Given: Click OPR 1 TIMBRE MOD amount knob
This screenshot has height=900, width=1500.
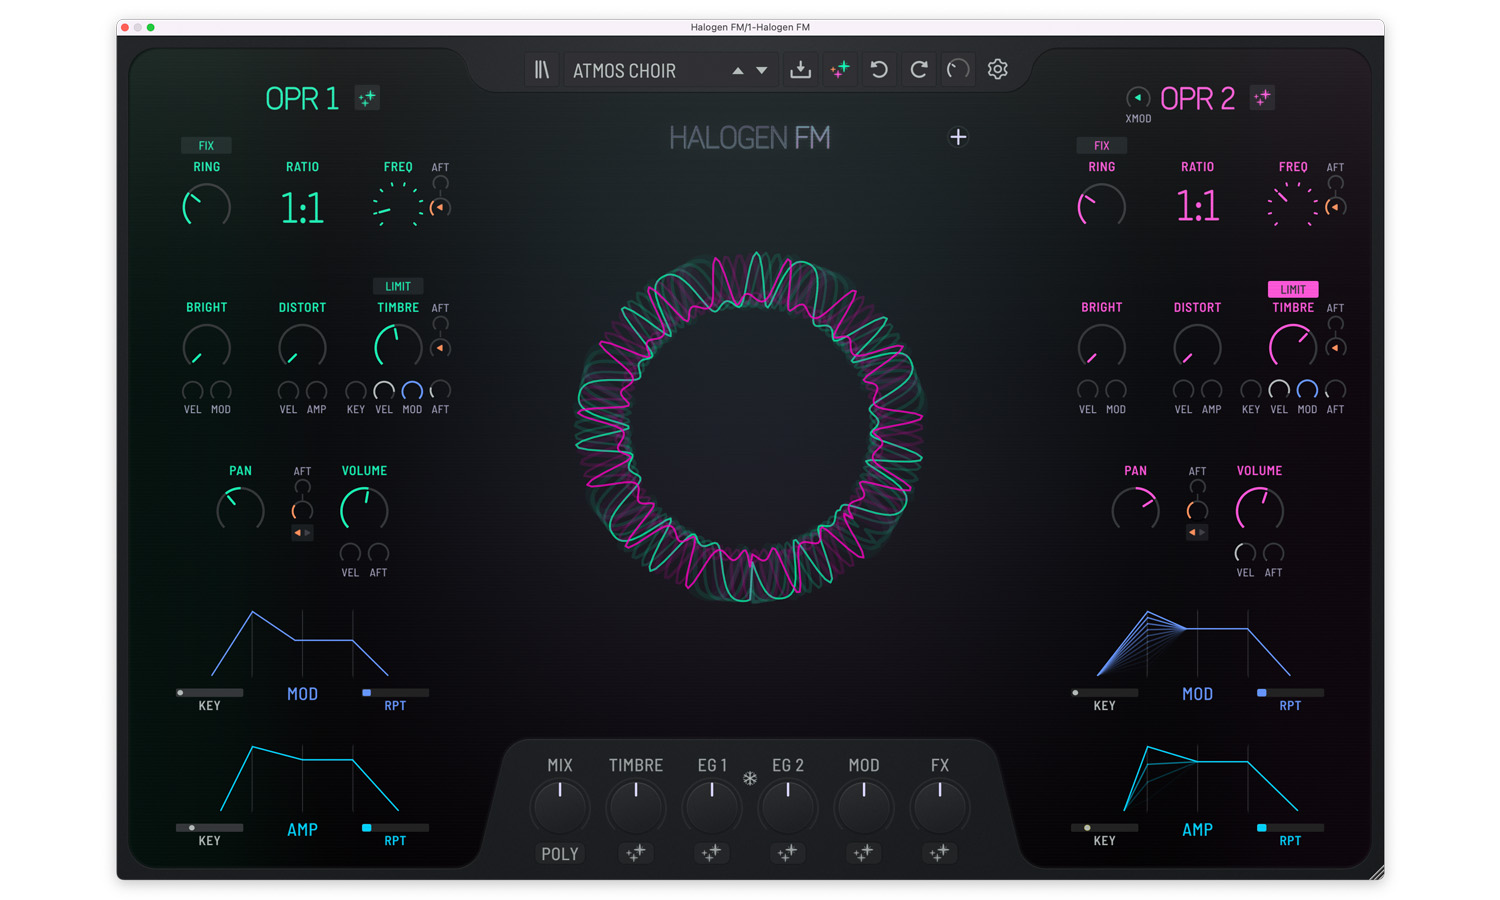Looking at the screenshot, I should (x=412, y=391).
